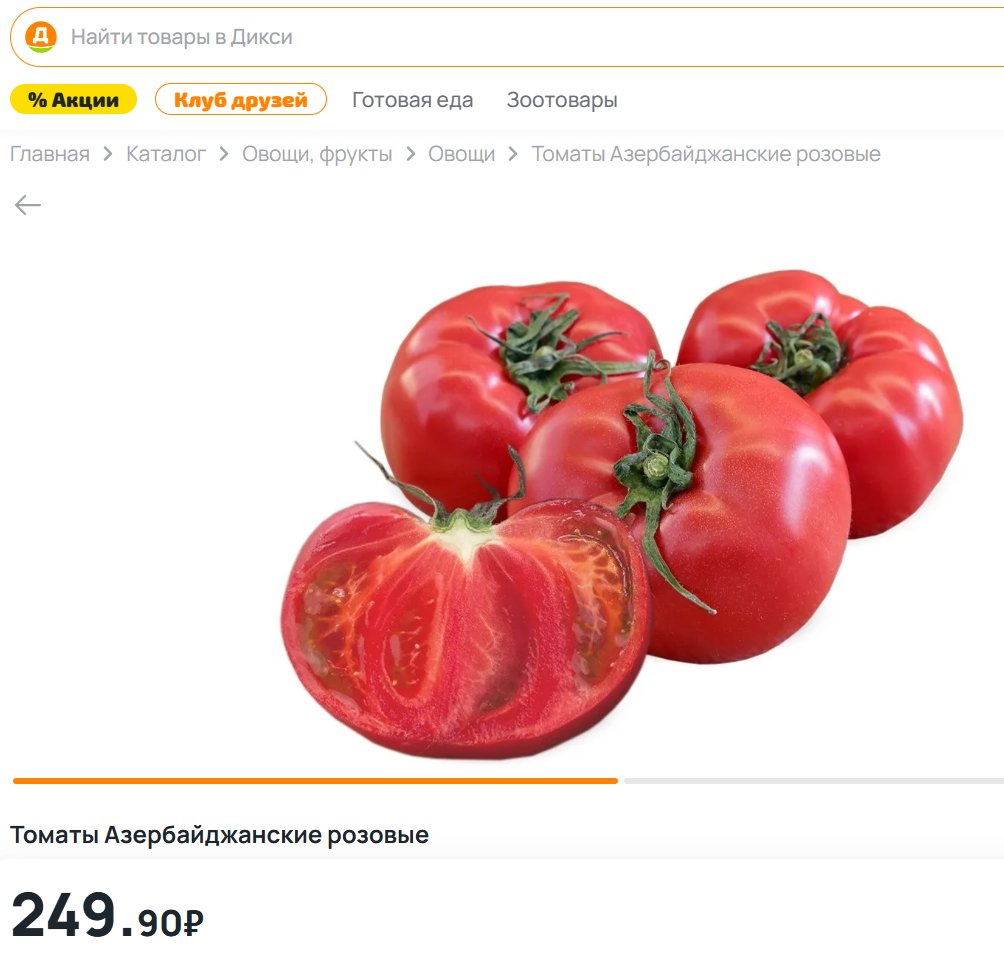Viewport: 1004px width, 953px height.
Task: Select first orange image carousel indicator
Action: point(315,781)
